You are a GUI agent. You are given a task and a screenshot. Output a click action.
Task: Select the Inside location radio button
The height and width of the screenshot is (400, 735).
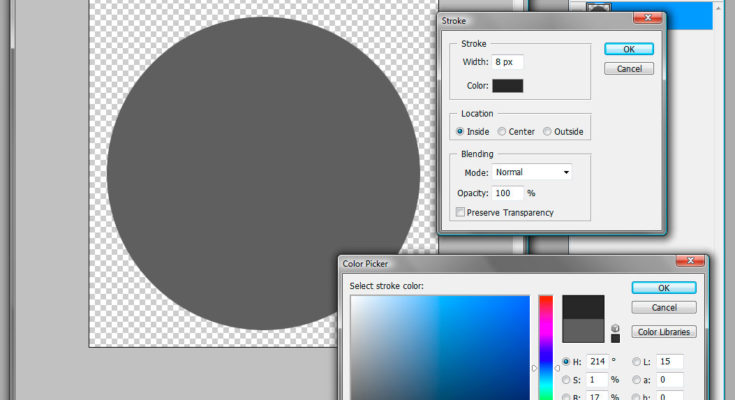tap(460, 132)
